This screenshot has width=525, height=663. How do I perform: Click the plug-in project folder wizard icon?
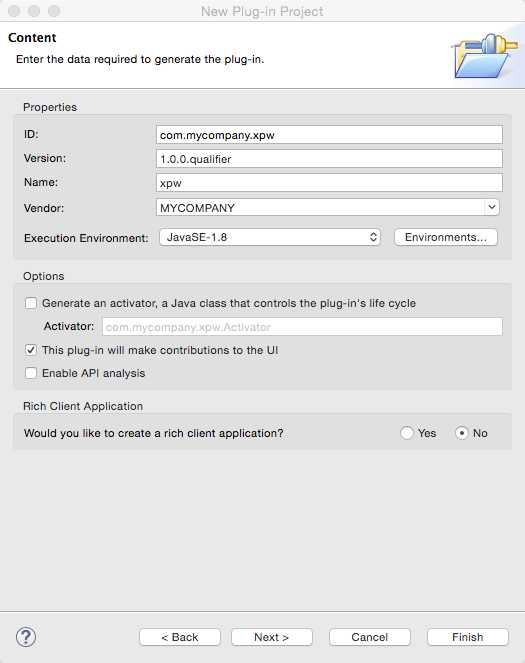coord(486,55)
